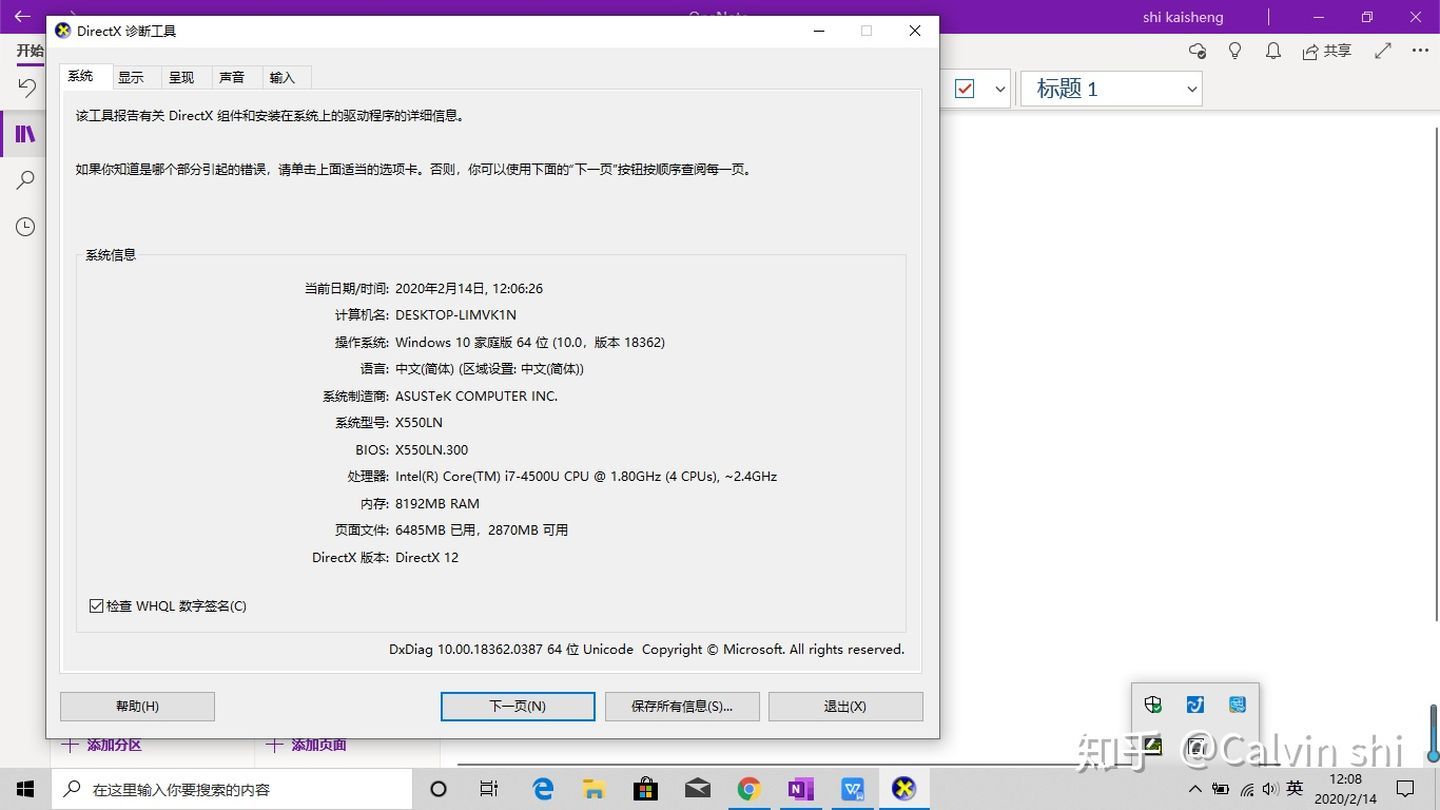Switch to OneNote taskbar icon

coord(801,789)
